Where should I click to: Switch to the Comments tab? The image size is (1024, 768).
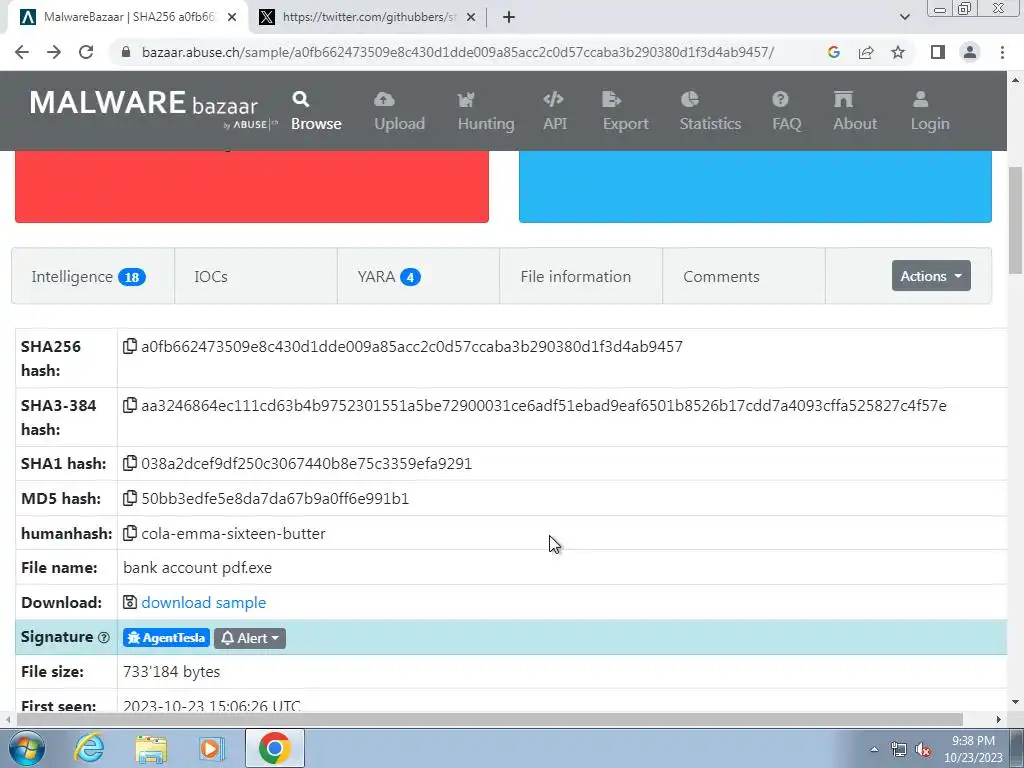[743, 276]
